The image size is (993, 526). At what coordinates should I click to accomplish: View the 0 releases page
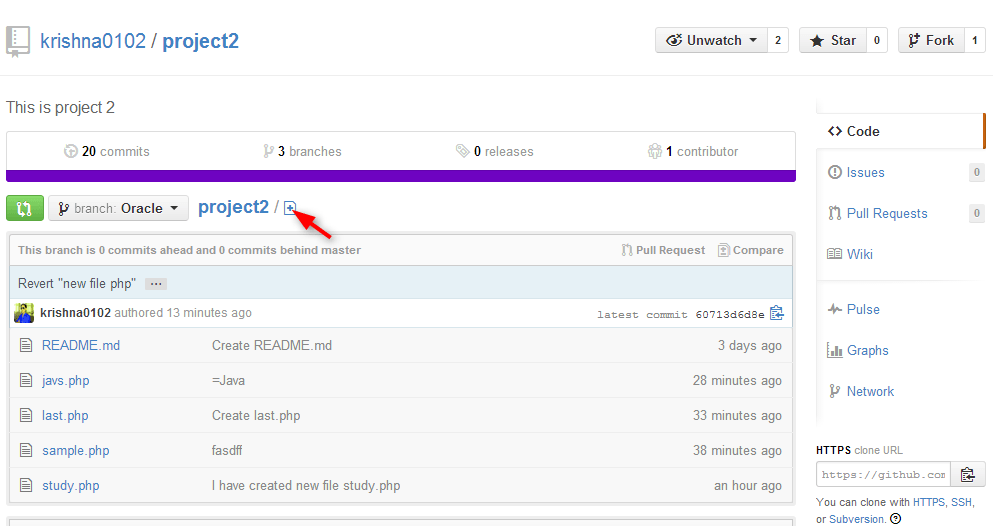tap(495, 151)
